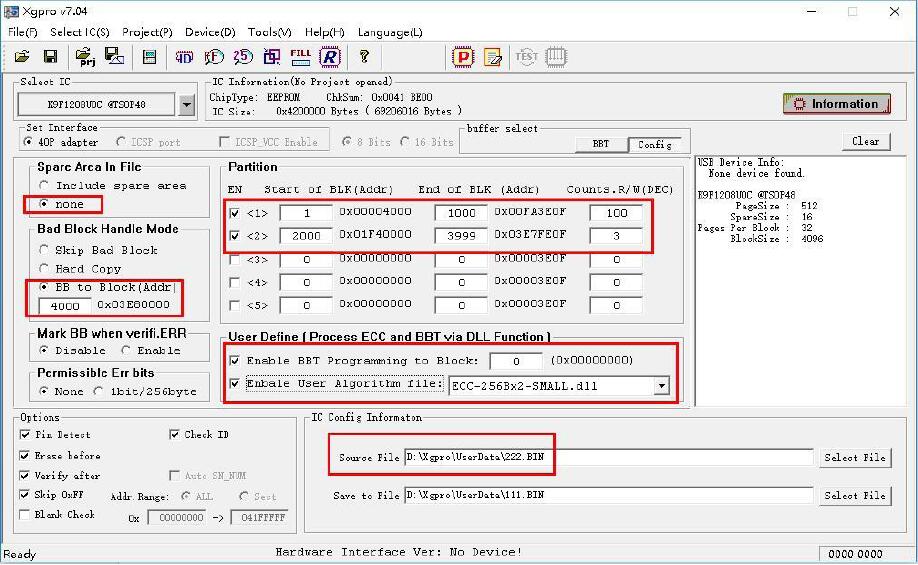Open the Select IC(S) menu

point(80,32)
